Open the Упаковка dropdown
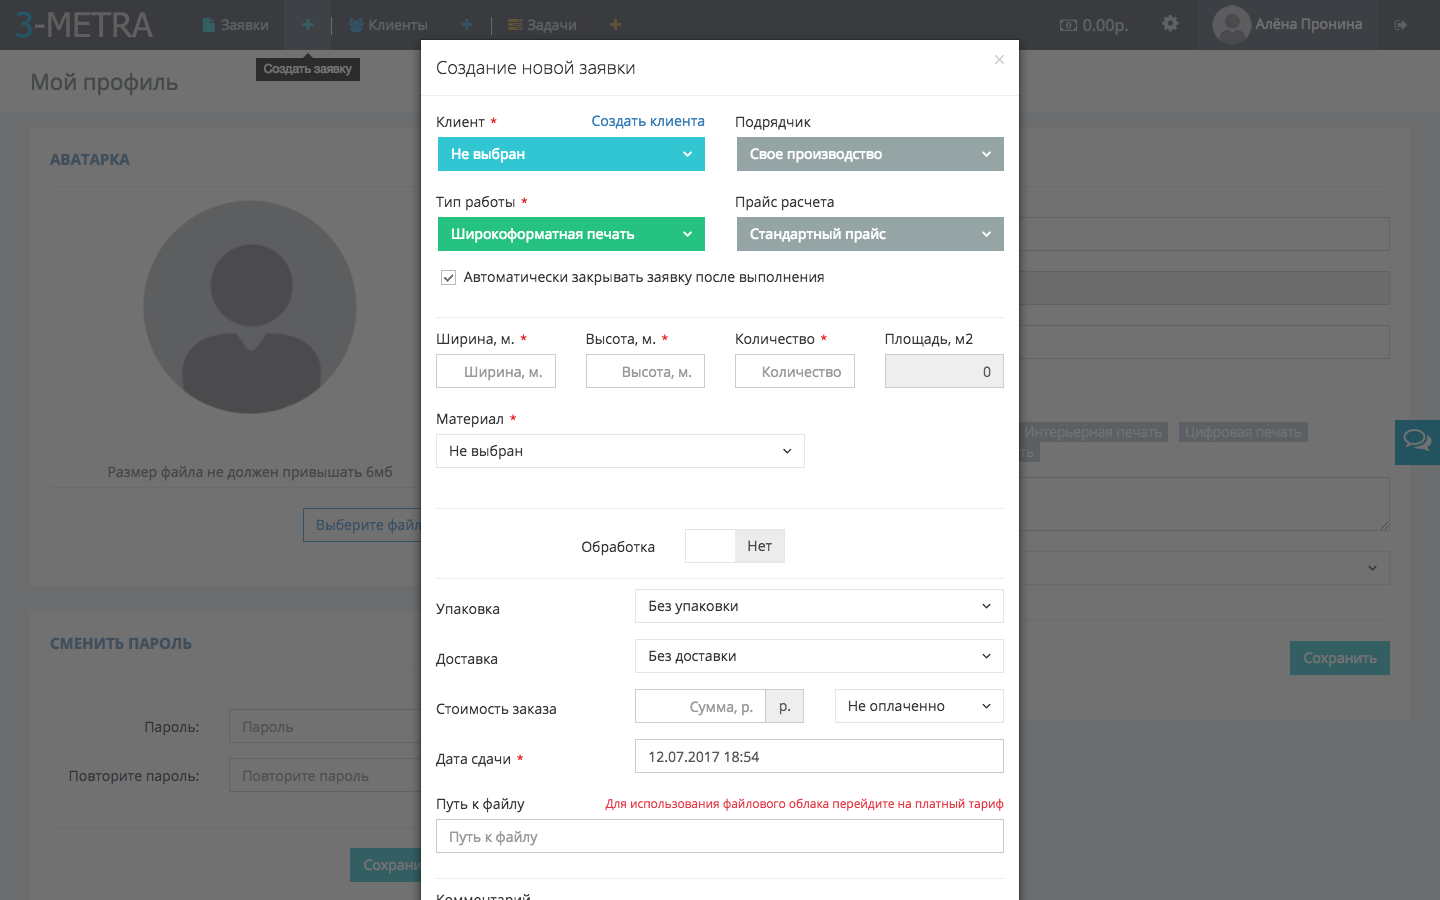This screenshot has height=900, width=1440. [x=819, y=606]
